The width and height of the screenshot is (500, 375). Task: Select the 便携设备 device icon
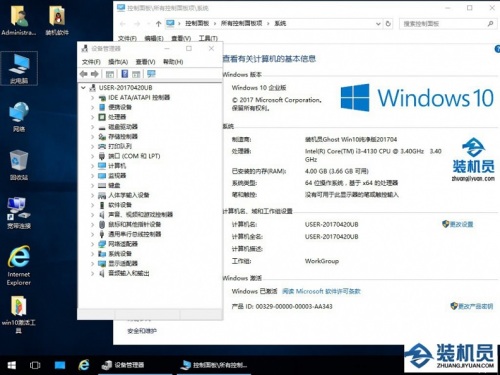[x=102, y=107]
